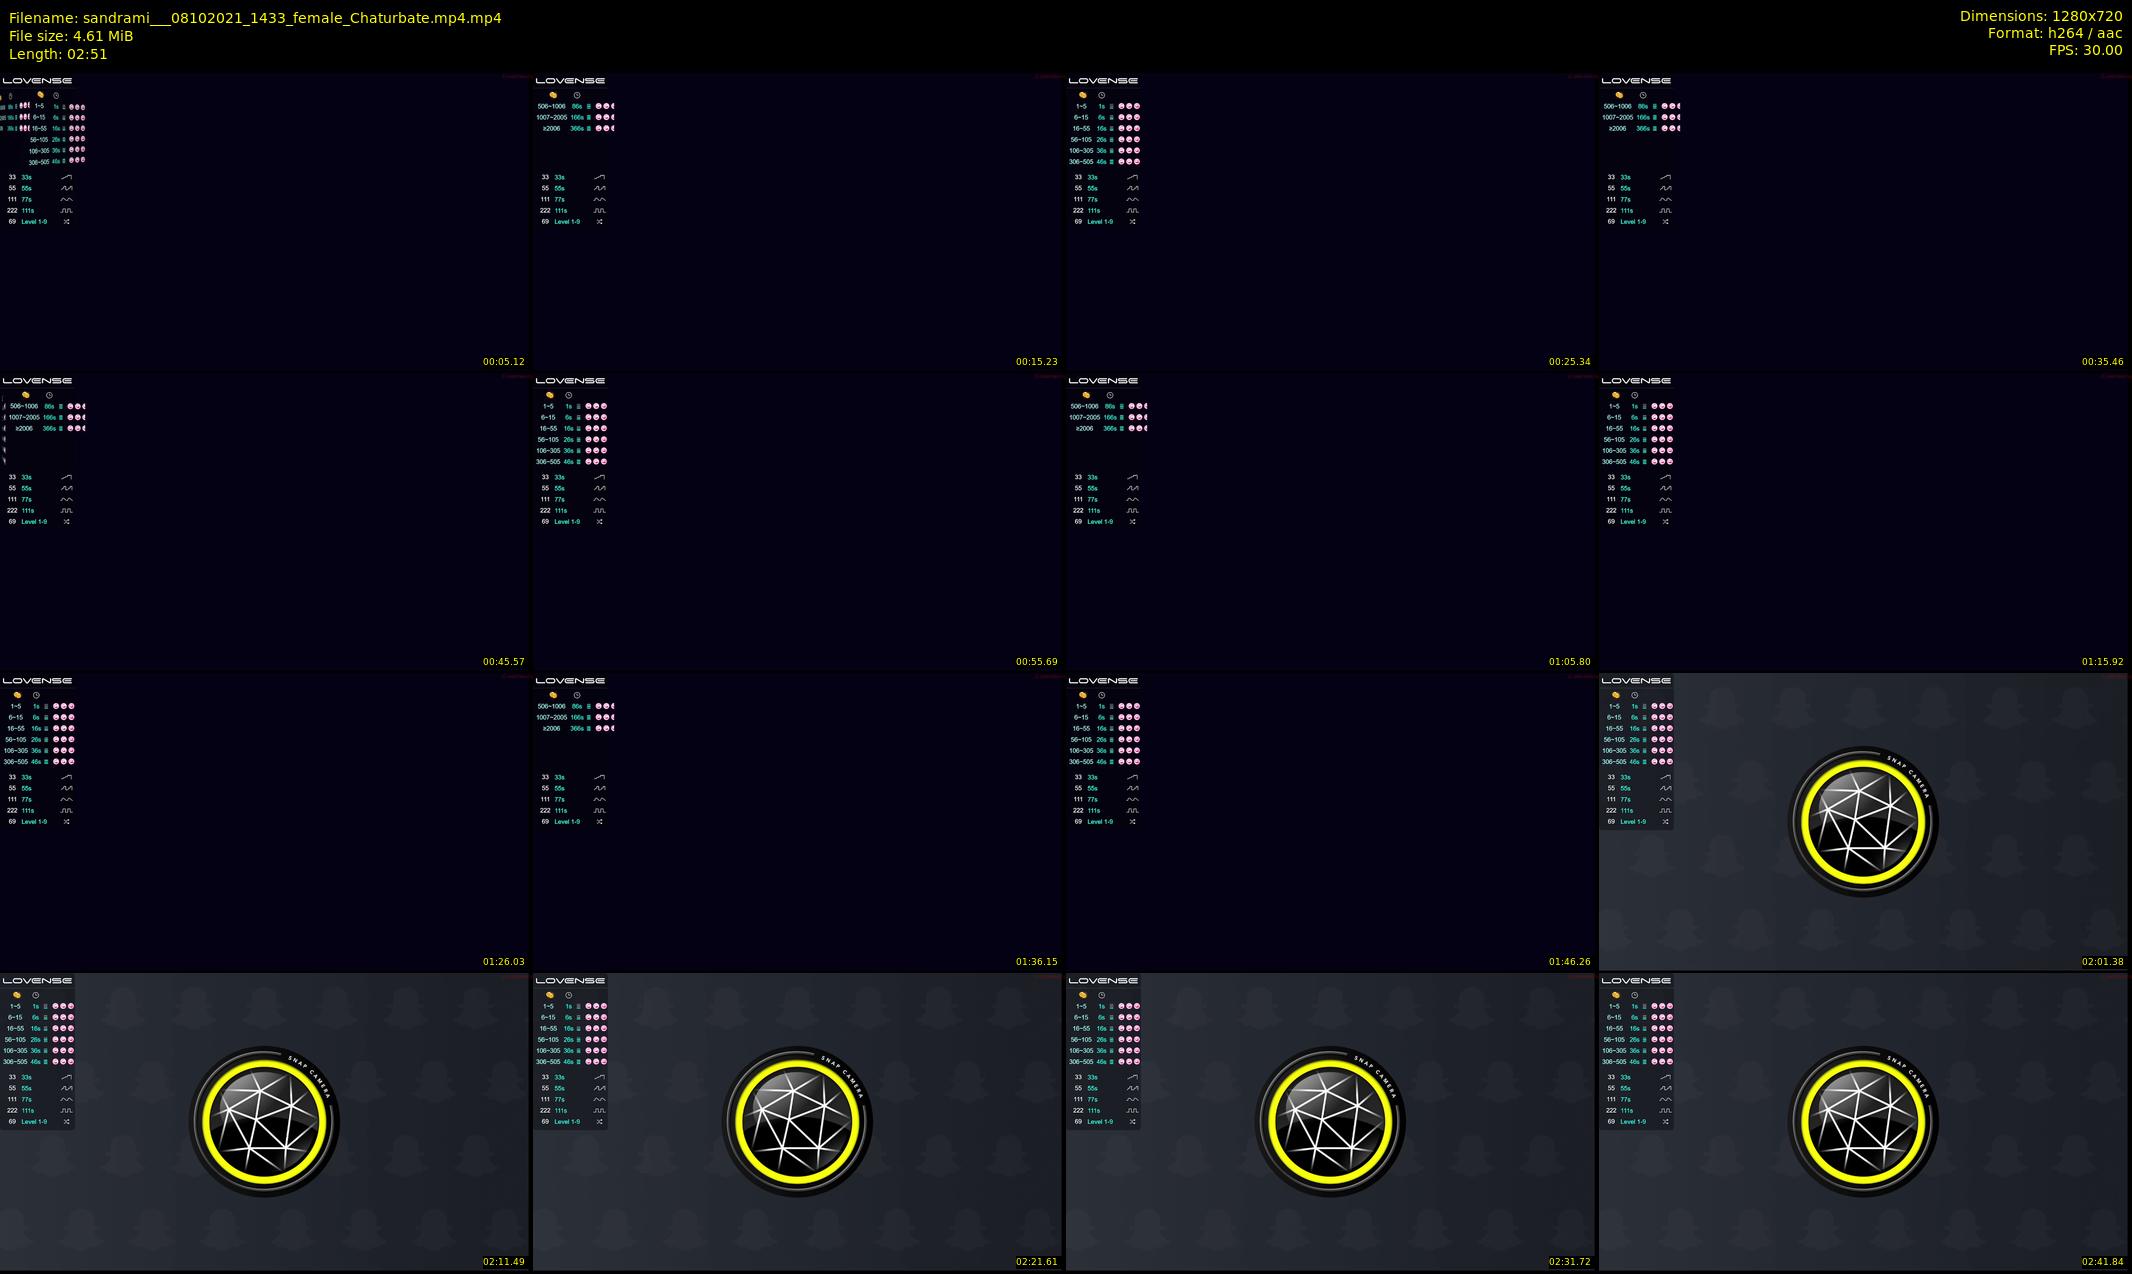
Task: Click the sine wave pattern icon in the 00:55.69 frame
Action: (x=599, y=499)
